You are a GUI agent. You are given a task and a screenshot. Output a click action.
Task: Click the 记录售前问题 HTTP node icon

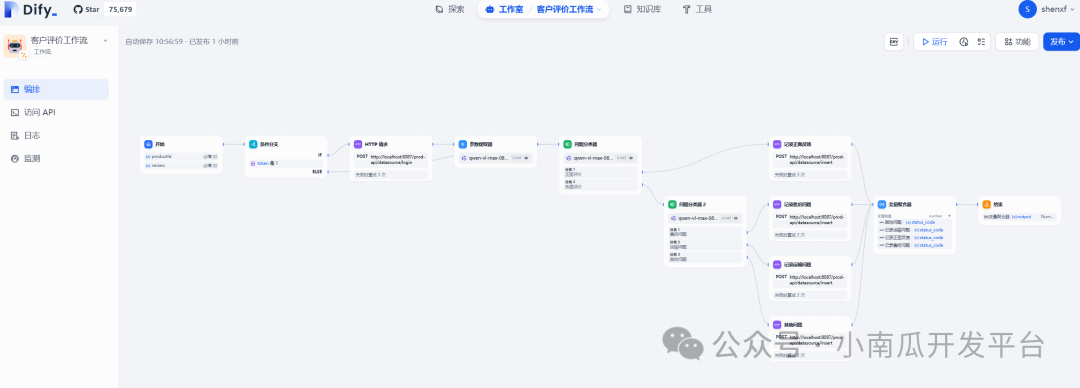777,205
